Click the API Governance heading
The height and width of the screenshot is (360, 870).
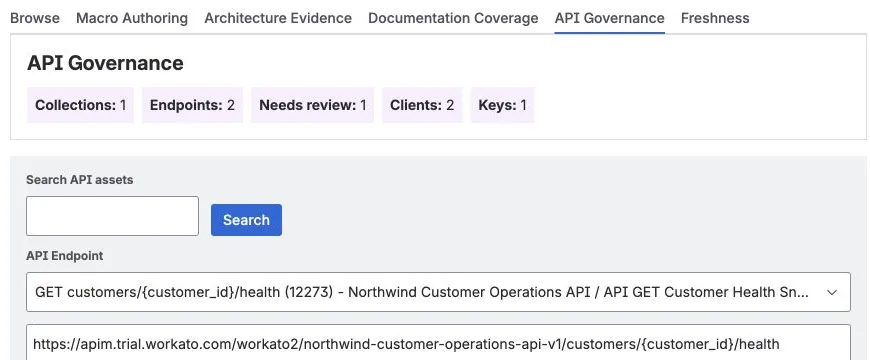[x=105, y=63]
